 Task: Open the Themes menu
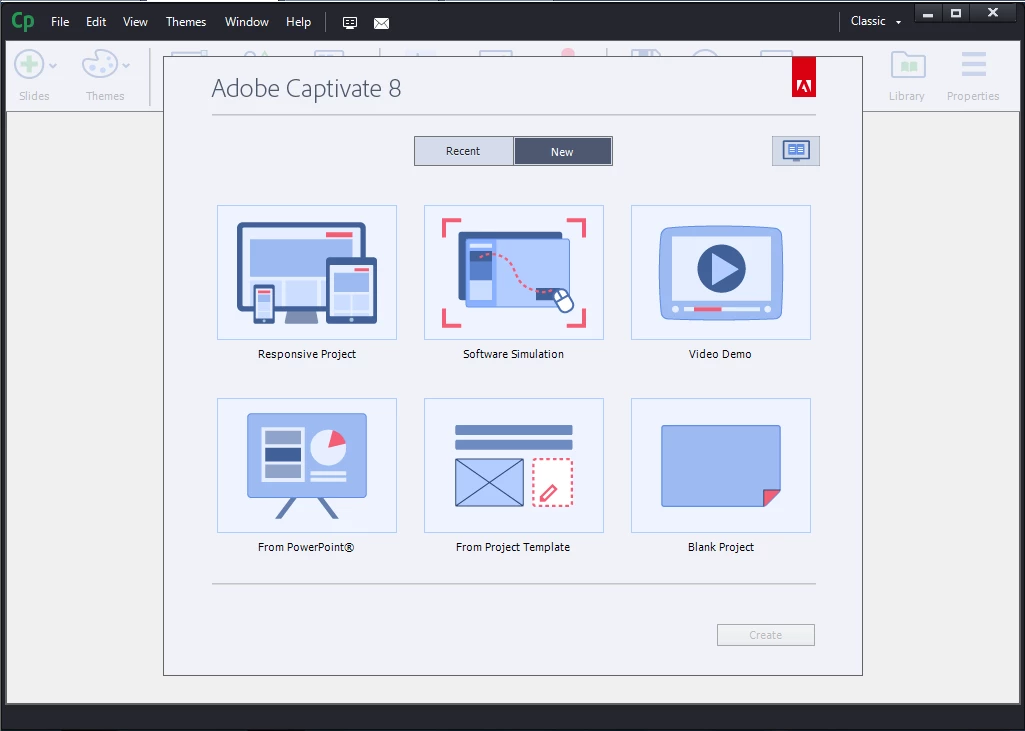tap(186, 22)
